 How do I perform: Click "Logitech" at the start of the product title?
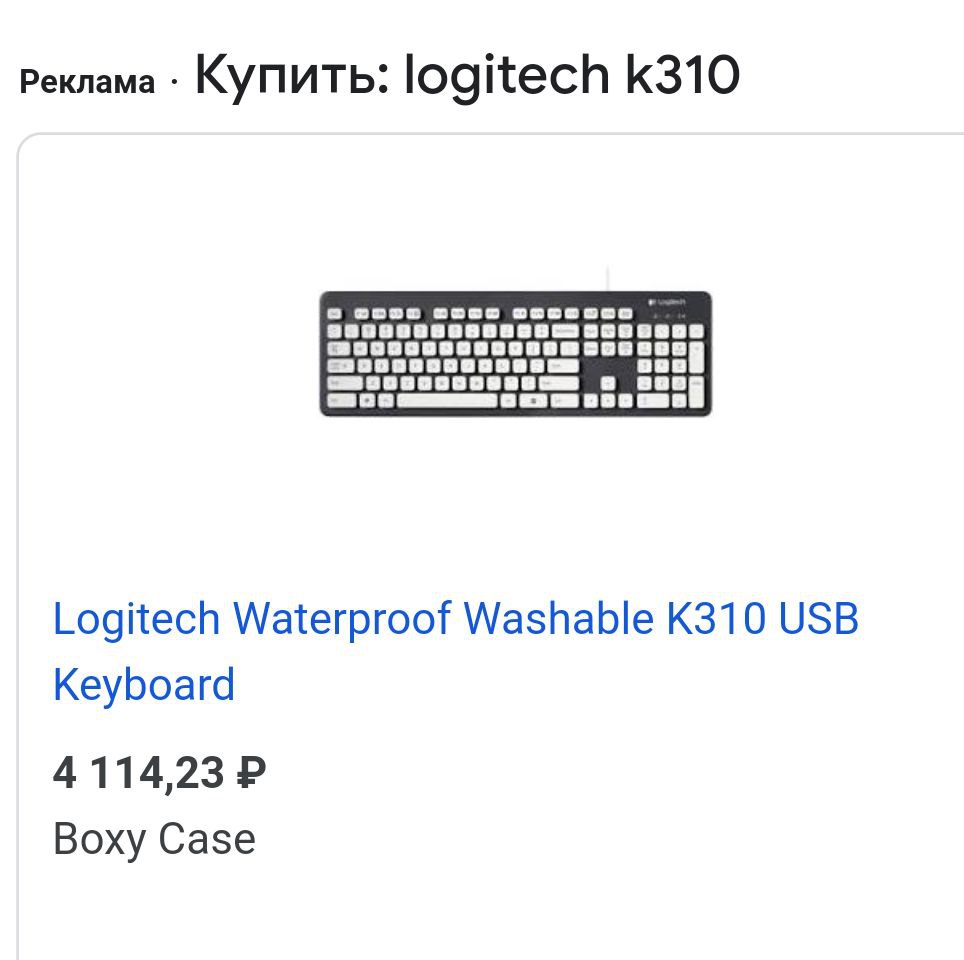(x=136, y=619)
